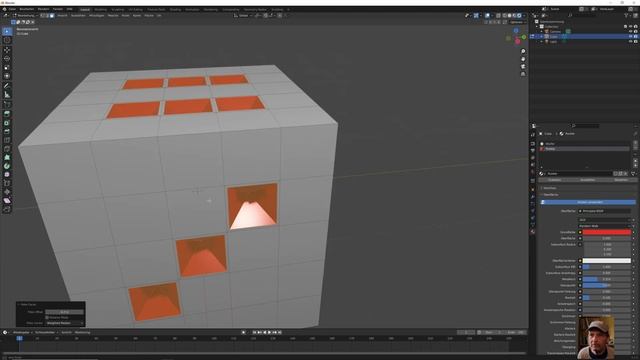This screenshot has width=640, height=360.
Task: Select the Extrude Region tool
Action: pyautogui.click(x=7, y=114)
